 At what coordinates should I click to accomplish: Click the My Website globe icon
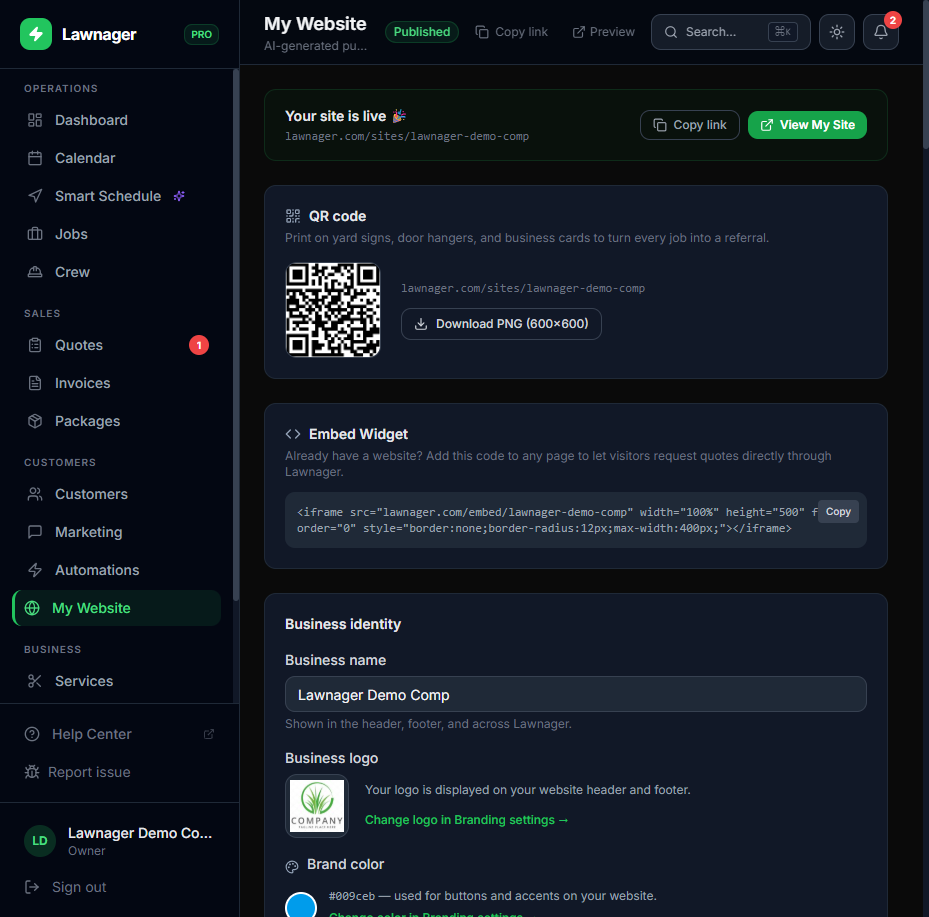[32, 608]
